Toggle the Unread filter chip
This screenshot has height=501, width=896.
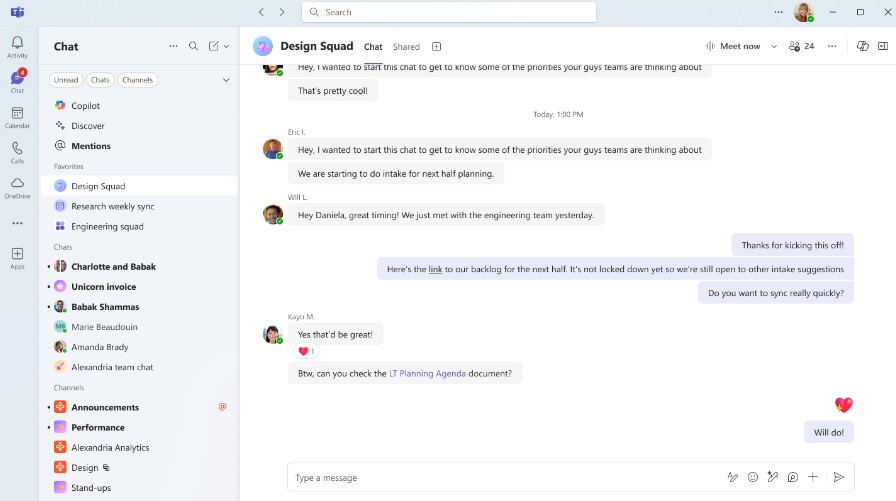(x=66, y=80)
